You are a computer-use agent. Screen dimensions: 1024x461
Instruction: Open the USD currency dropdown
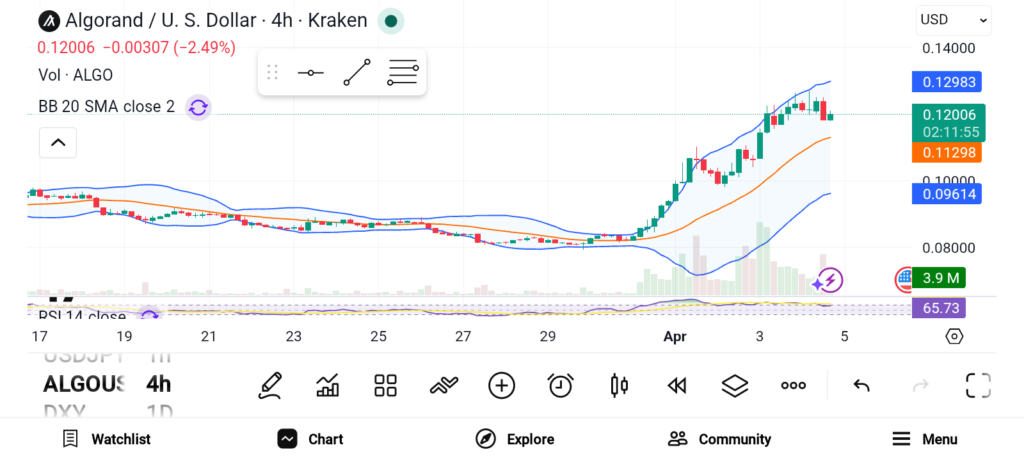pos(953,20)
